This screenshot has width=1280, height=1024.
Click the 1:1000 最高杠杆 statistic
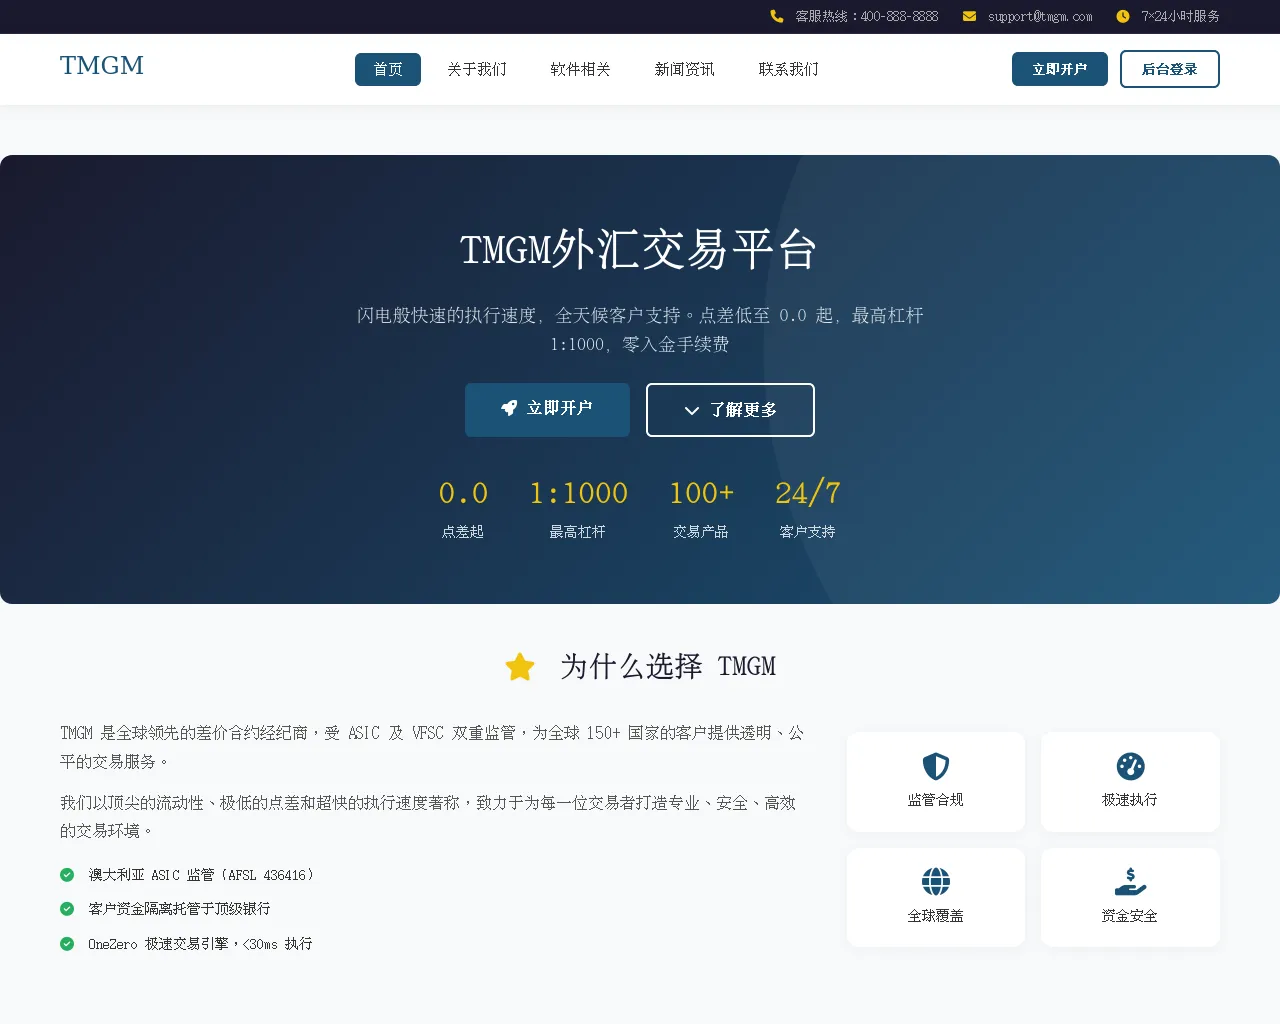point(578,509)
